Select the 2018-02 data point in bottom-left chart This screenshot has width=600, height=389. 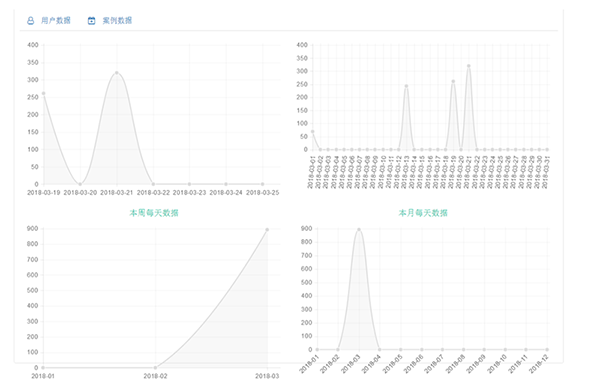click(x=155, y=368)
